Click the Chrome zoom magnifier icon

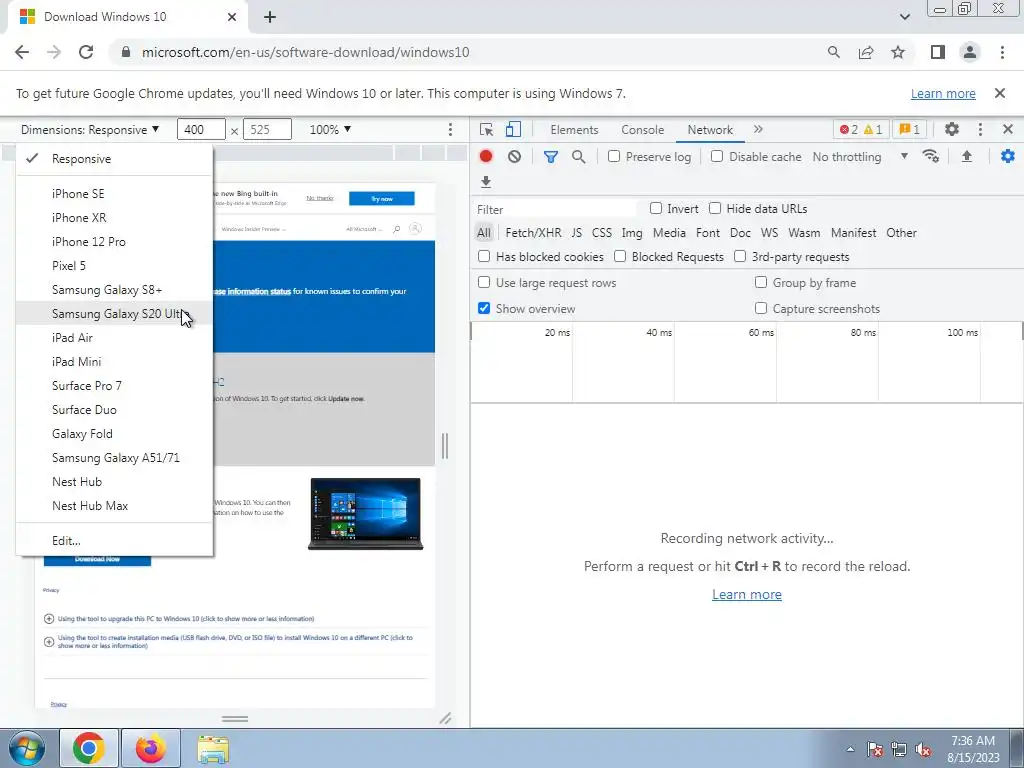(x=834, y=52)
